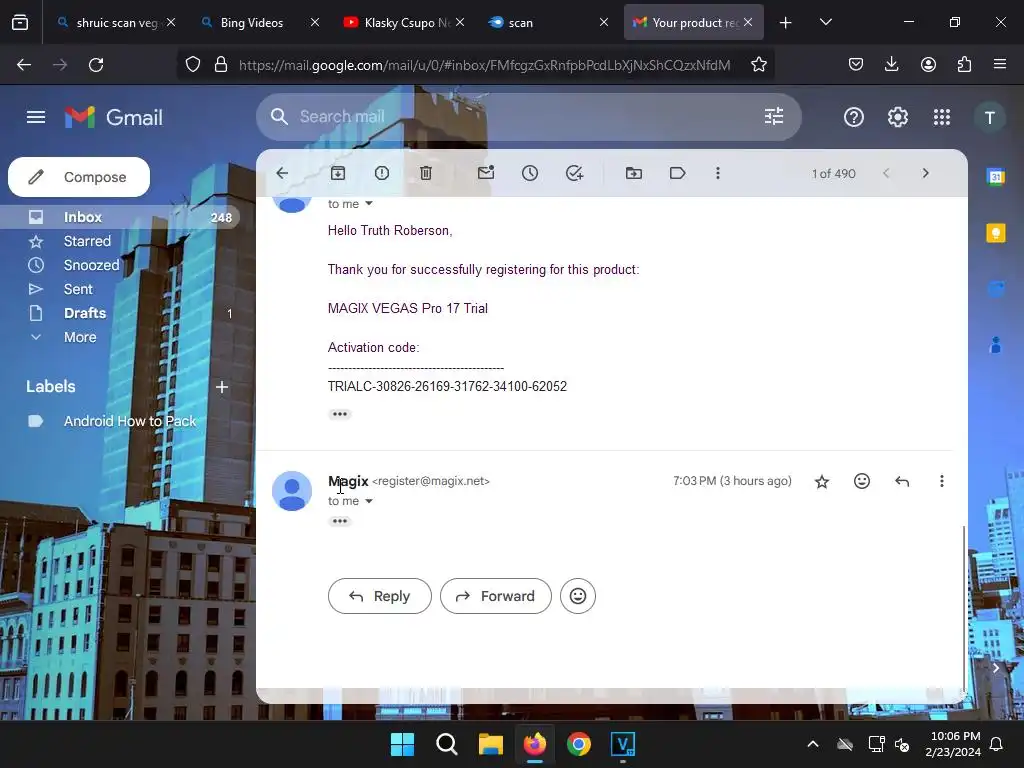This screenshot has height=768, width=1024.
Task: Open Google Keep side panel
Action: [996, 233]
